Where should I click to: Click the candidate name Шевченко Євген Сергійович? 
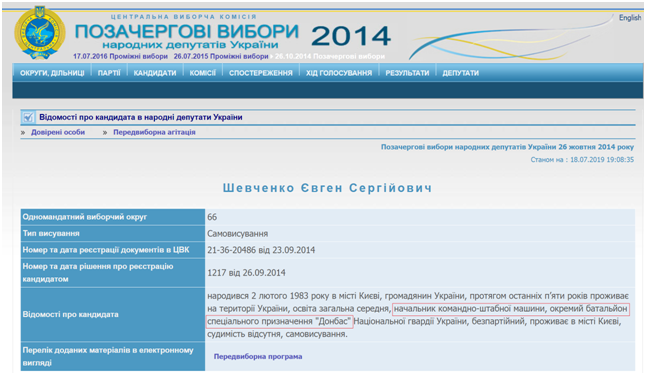pos(328,188)
